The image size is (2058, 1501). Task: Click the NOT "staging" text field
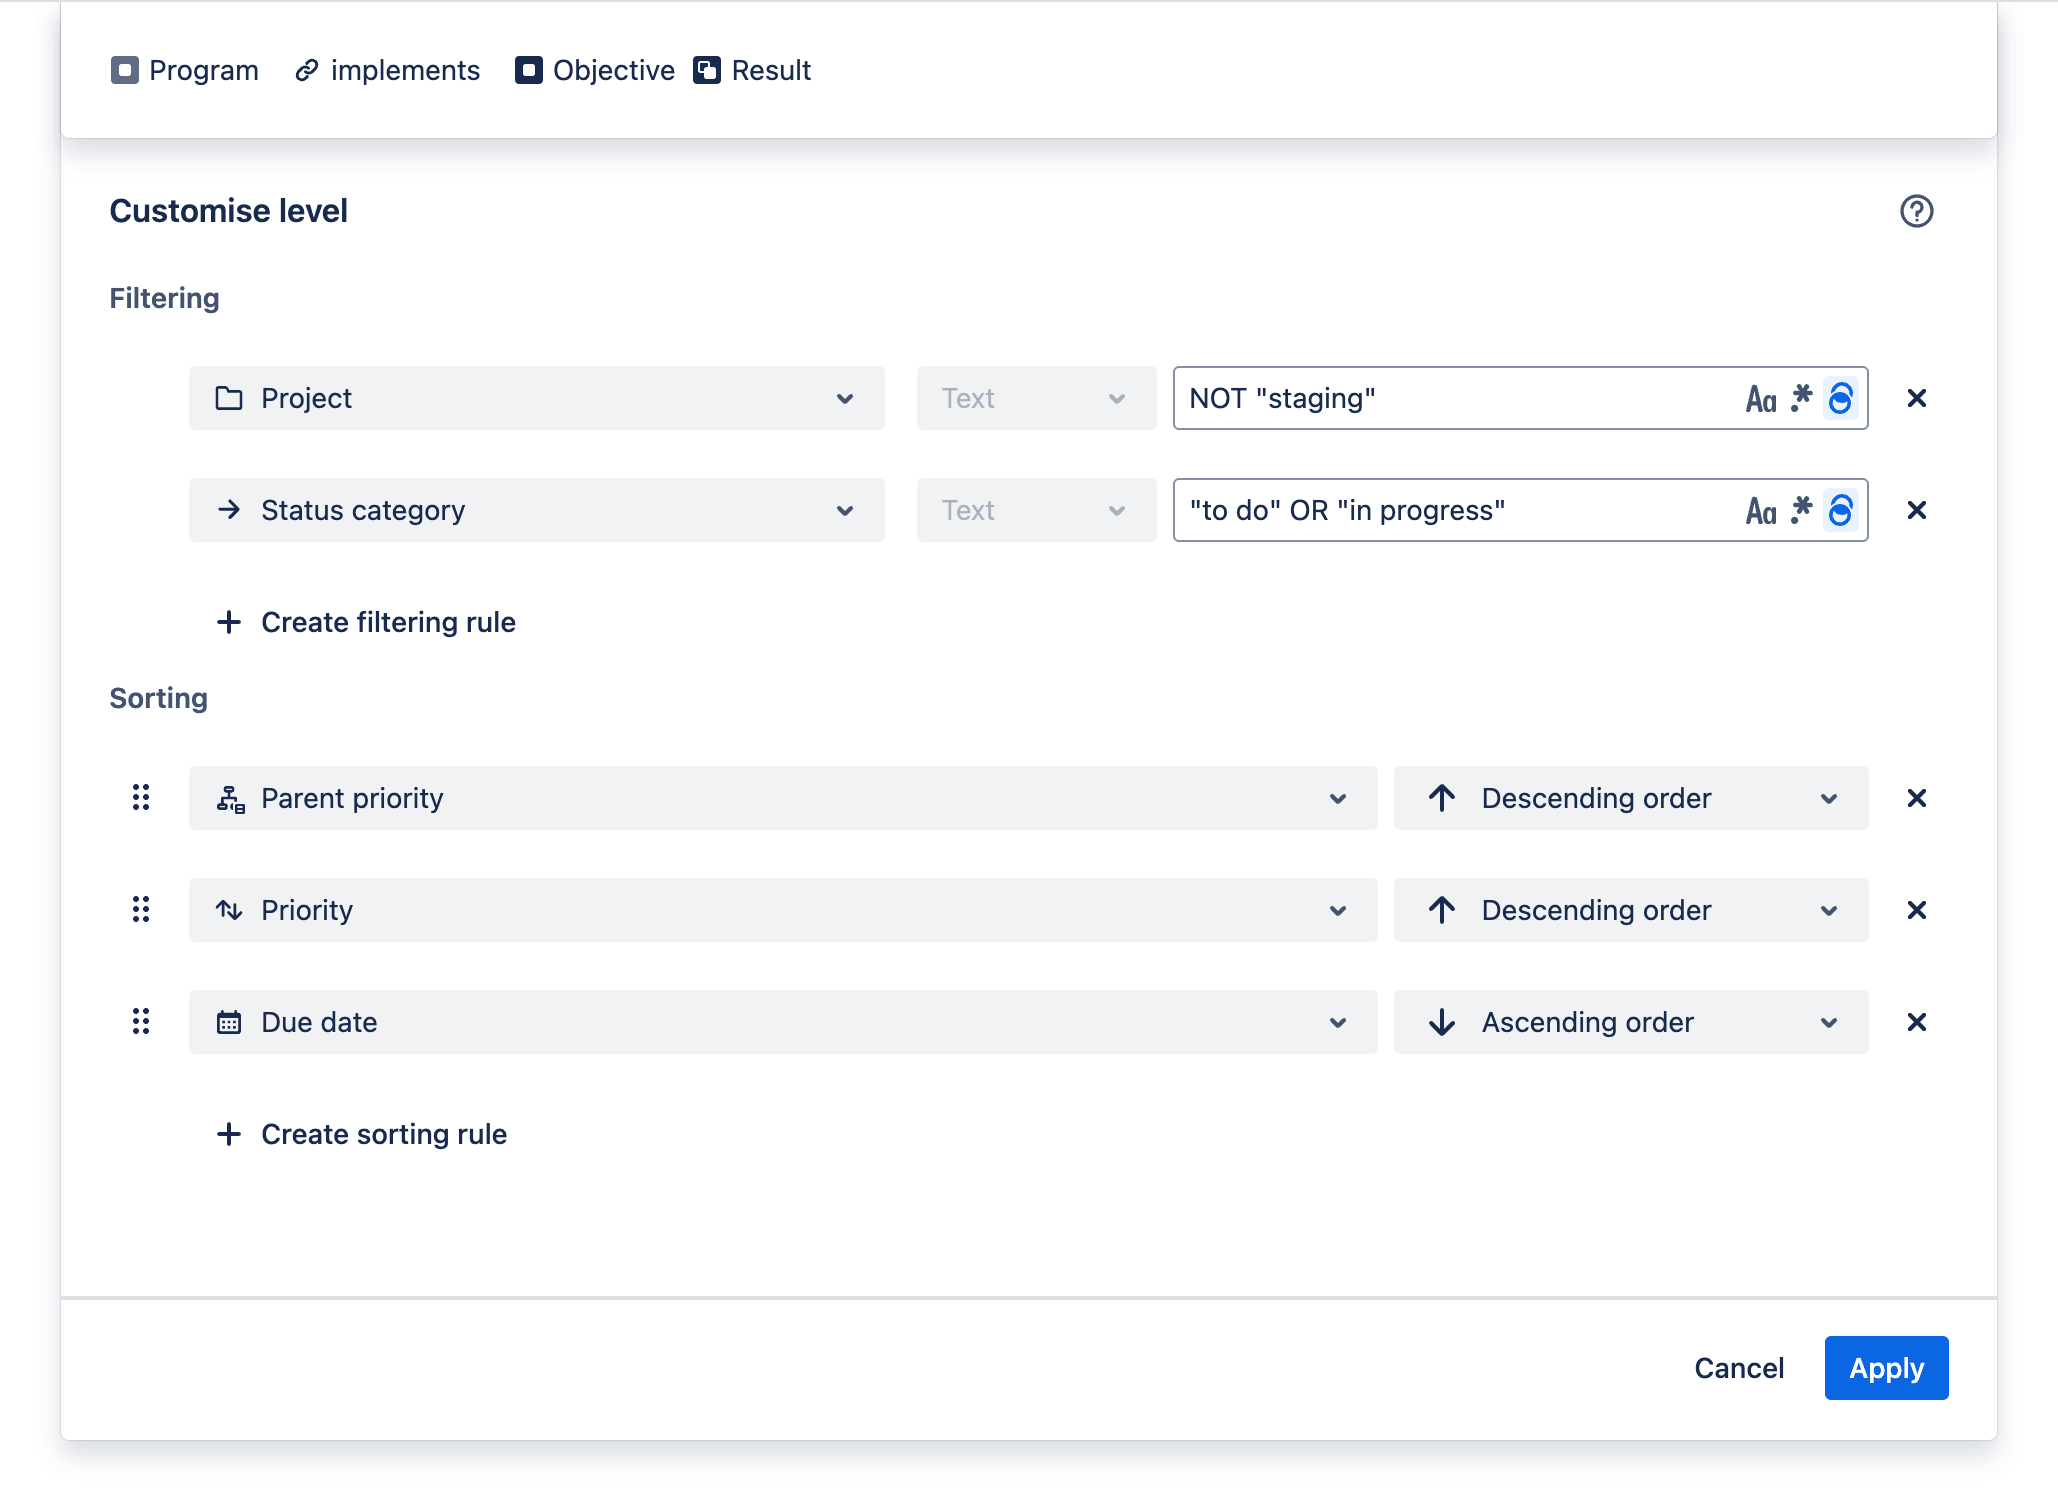tap(1450, 398)
